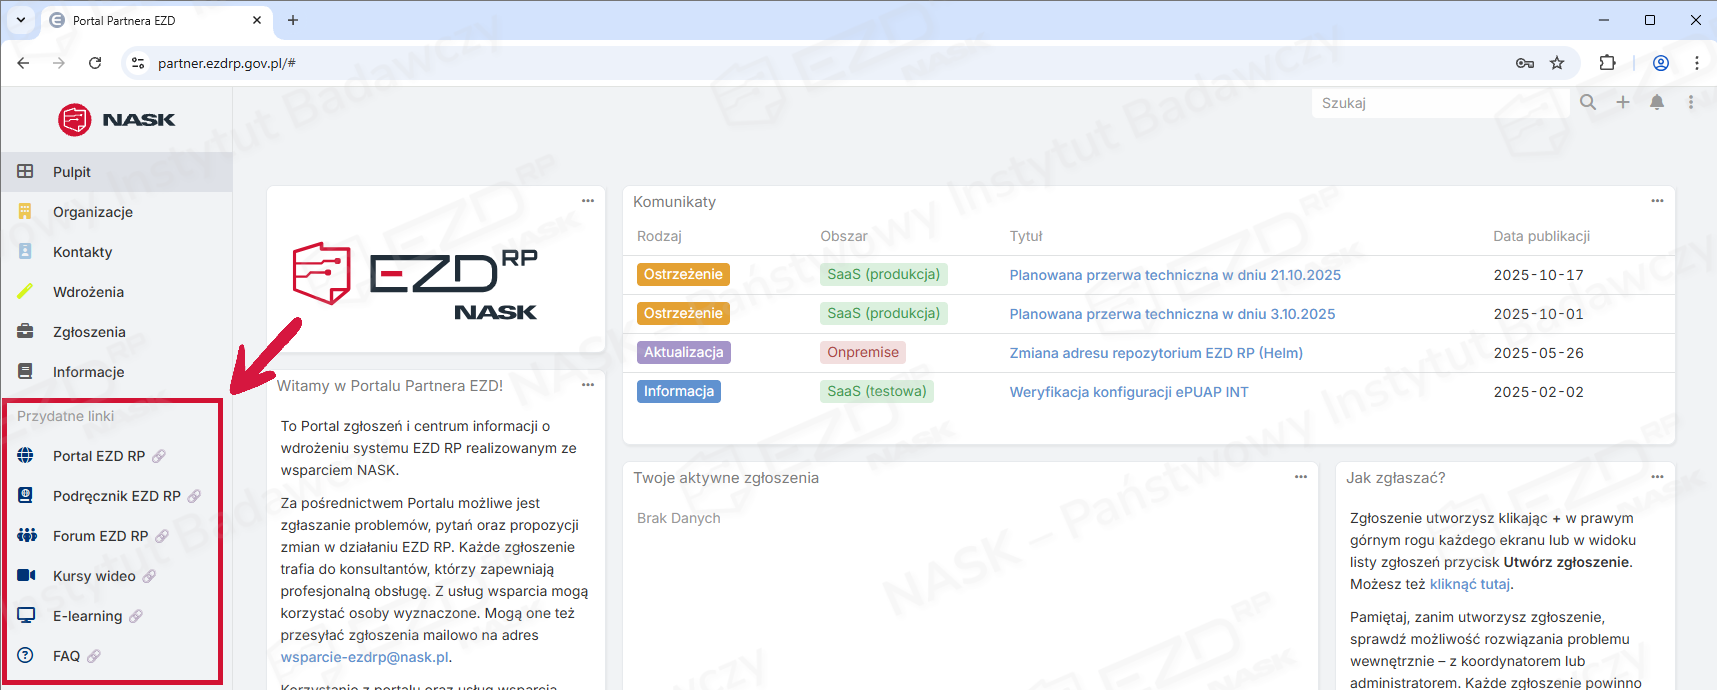Open the Chrome profile avatar icon

click(x=1661, y=63)
